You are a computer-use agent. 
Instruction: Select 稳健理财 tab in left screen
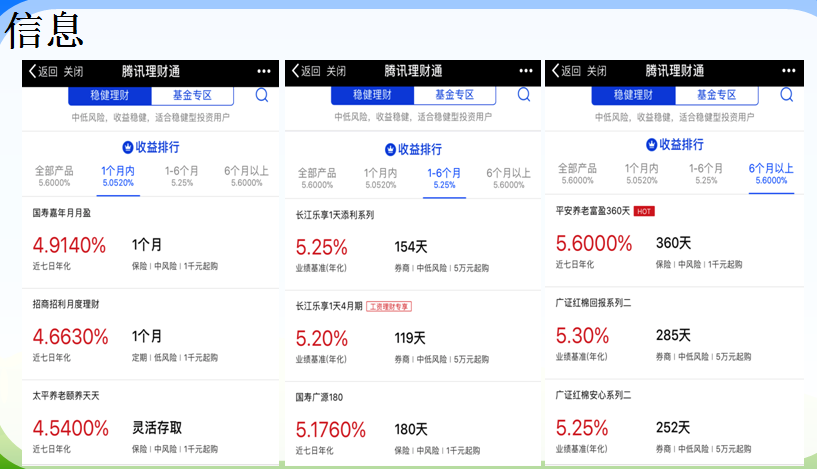109,95
